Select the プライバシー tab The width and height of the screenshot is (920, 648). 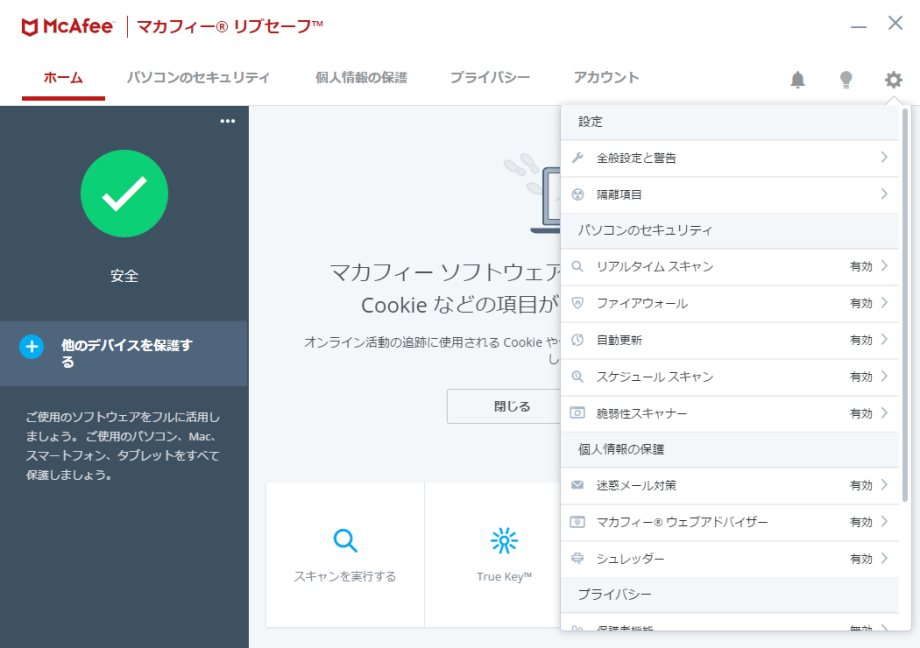[490, 78]
